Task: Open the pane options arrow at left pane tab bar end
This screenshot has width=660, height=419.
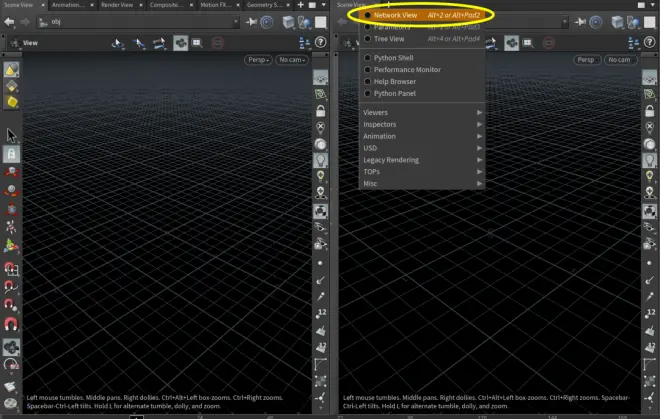Action: point(324,5)
